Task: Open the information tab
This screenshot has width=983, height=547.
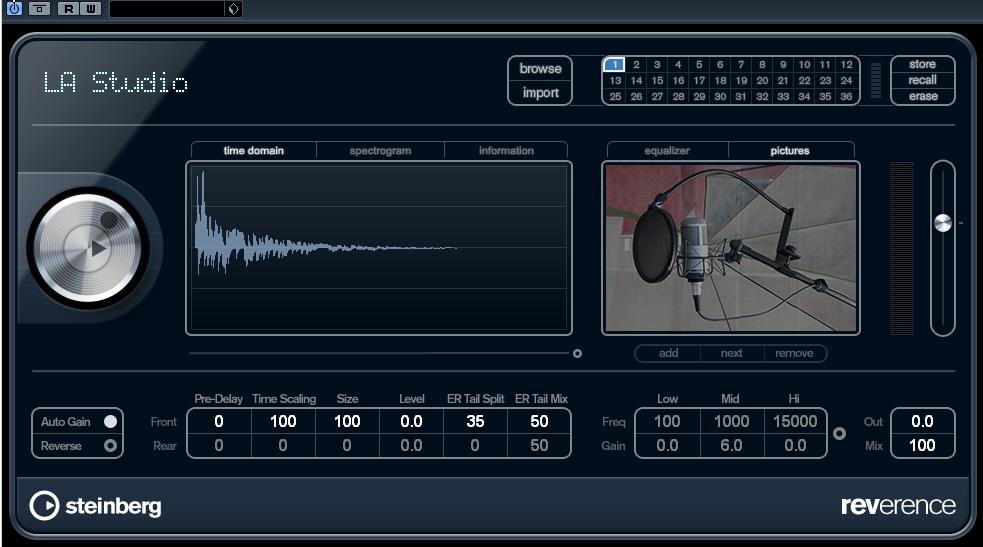Action: point(507,150)
